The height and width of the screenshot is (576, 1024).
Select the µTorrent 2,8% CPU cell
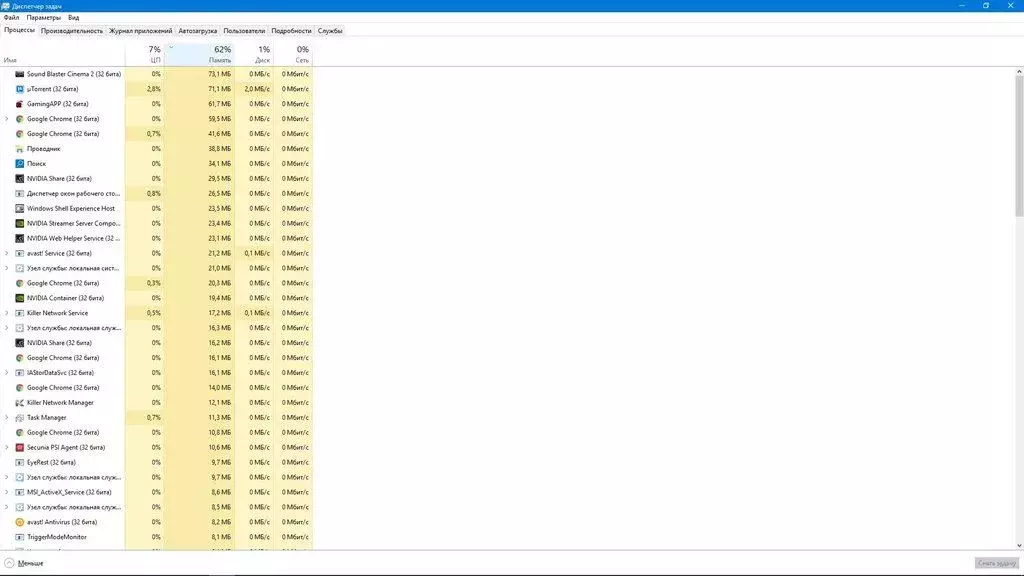point(144,89)
